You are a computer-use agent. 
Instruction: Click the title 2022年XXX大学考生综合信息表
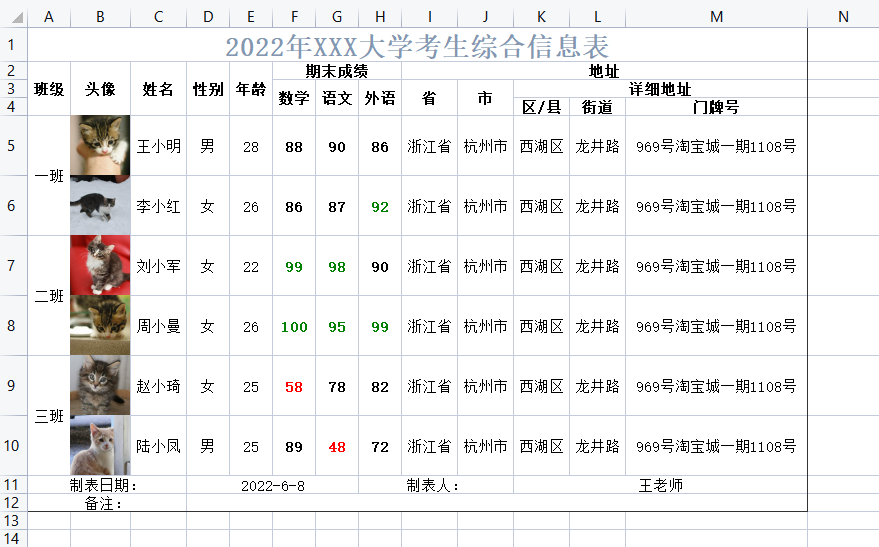pos(417,46)
